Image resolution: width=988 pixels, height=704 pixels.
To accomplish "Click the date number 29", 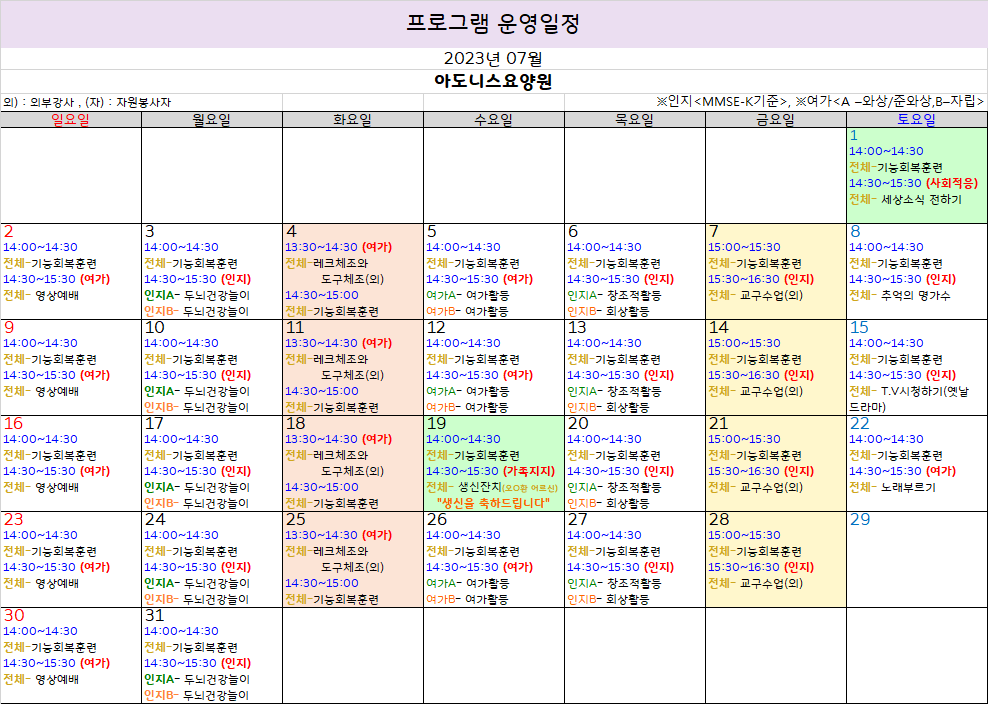I will (859, 519).
